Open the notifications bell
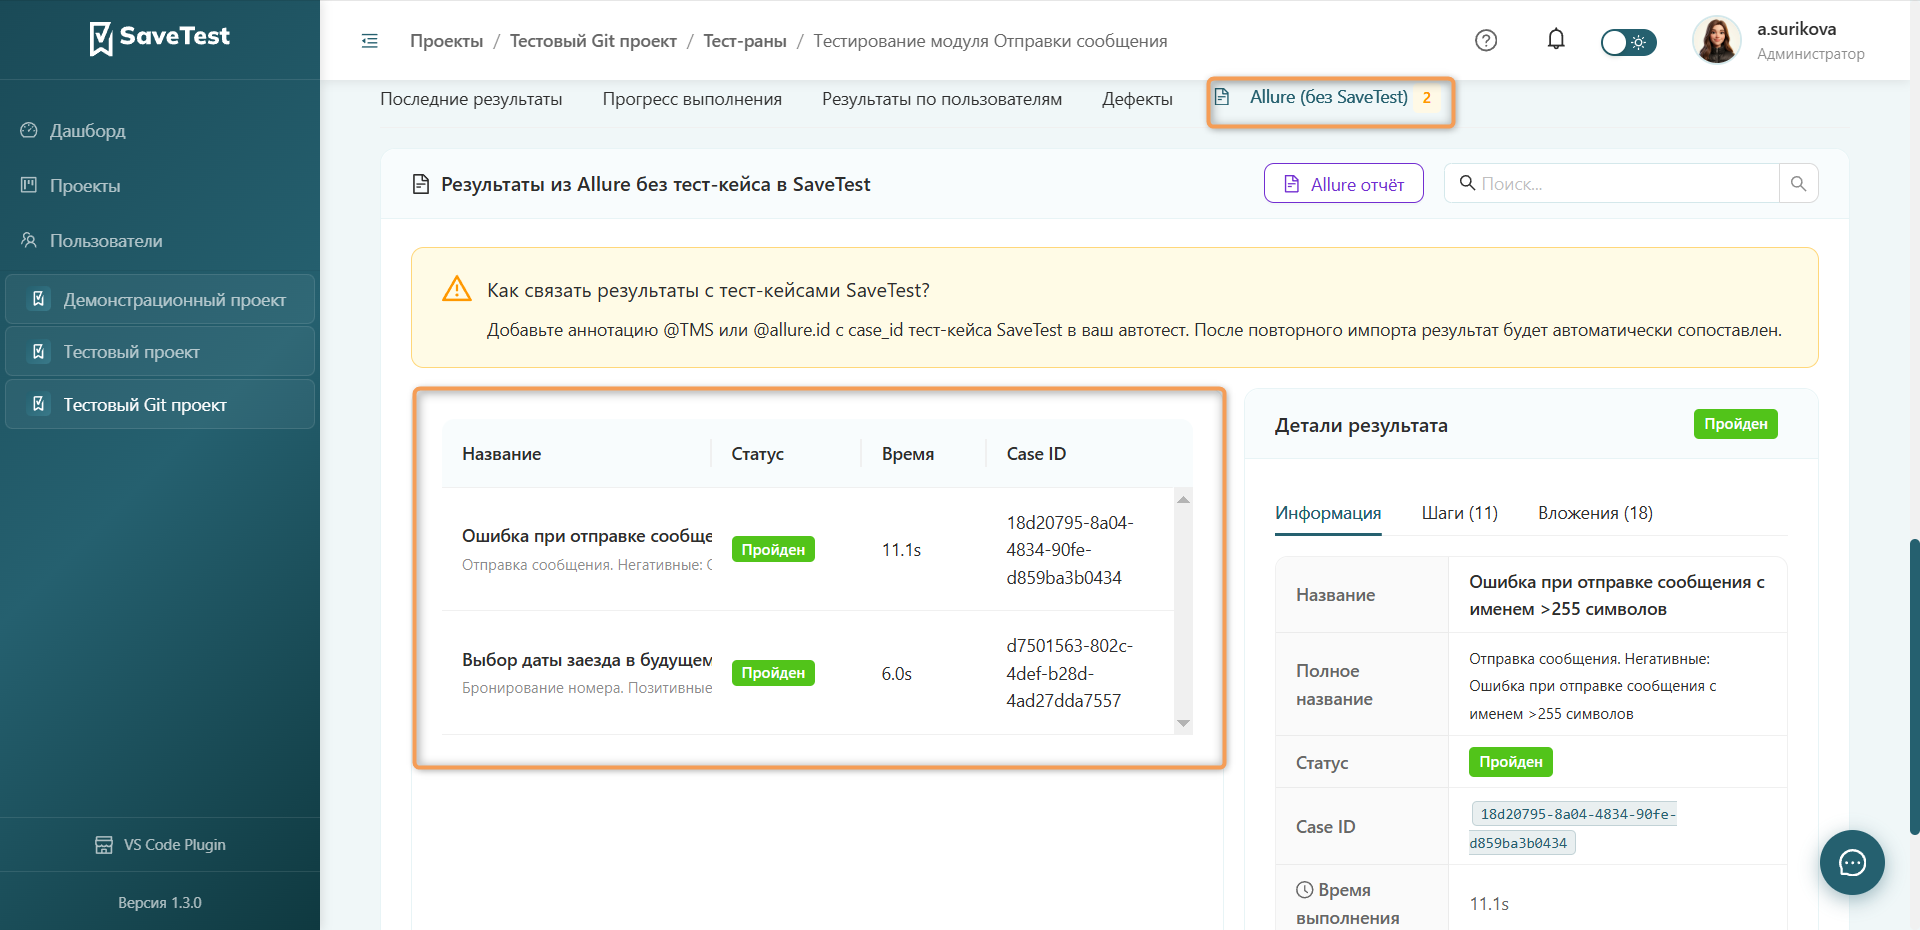 tap(1556, 40)
